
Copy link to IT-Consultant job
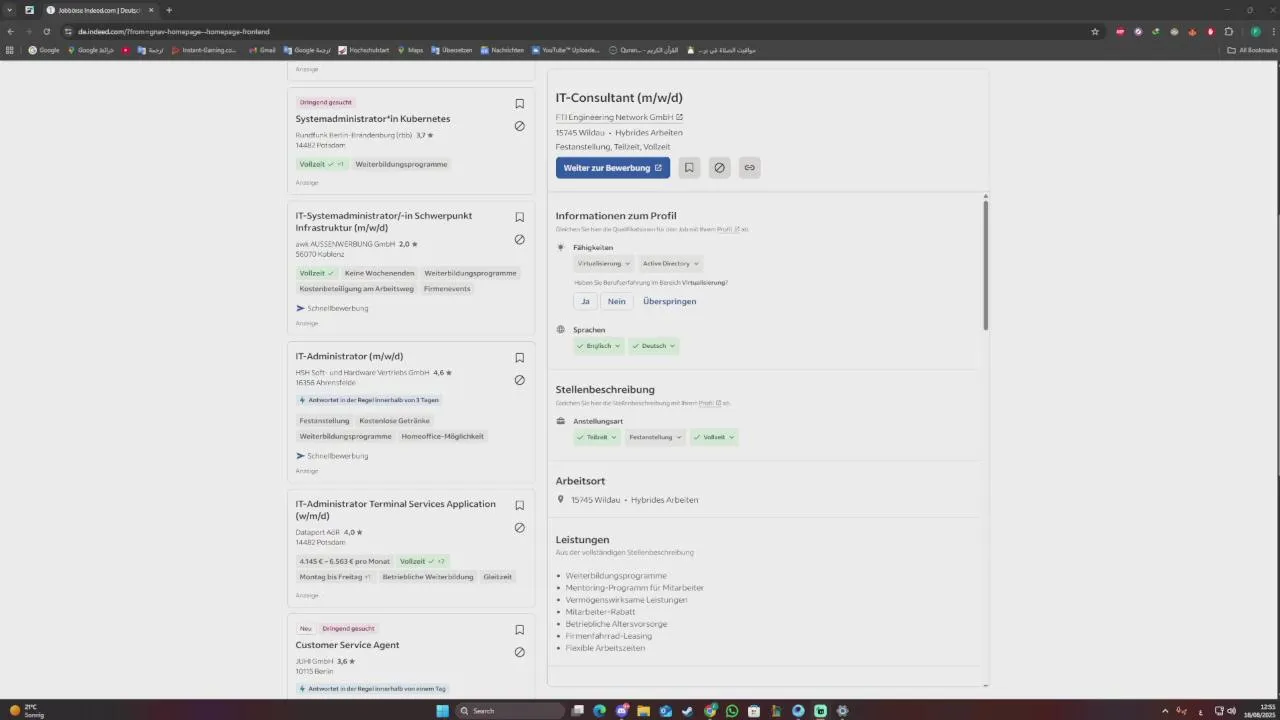click(749, 168)
